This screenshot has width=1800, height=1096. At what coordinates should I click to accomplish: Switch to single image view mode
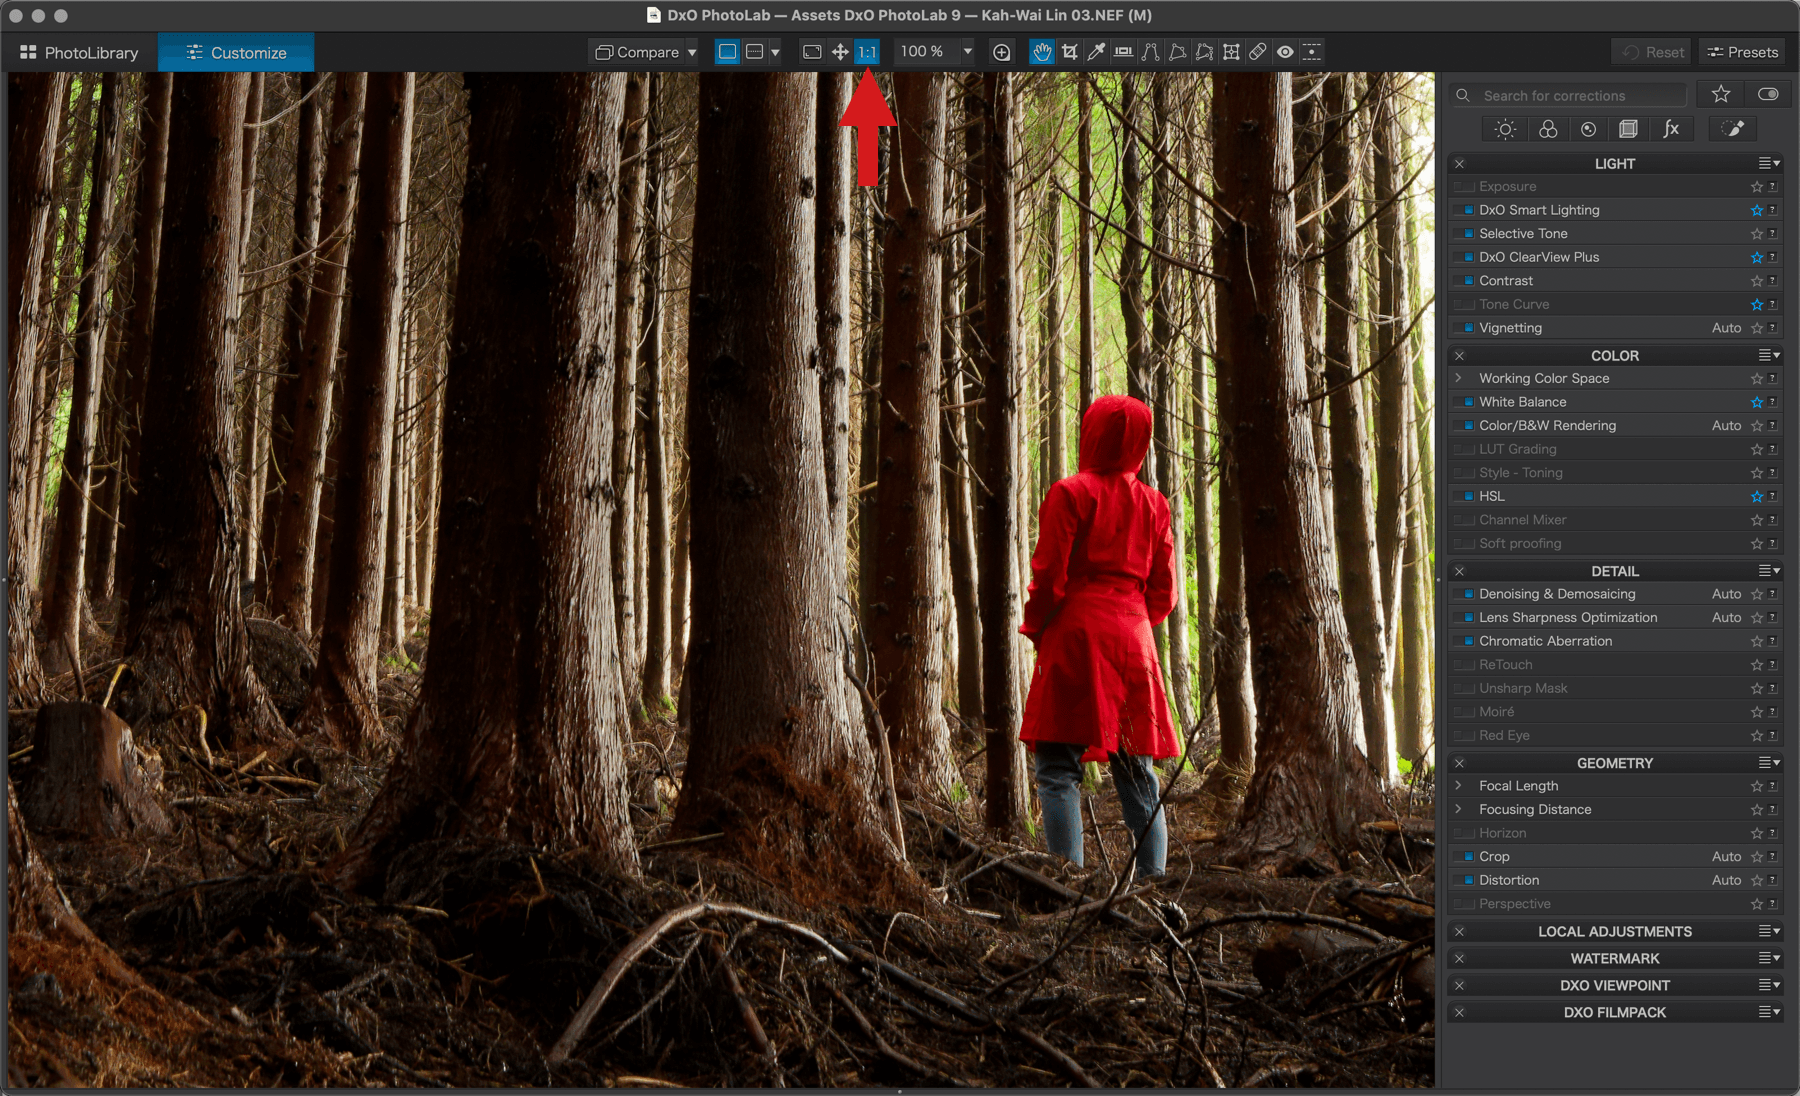click(x=727, y=52)
